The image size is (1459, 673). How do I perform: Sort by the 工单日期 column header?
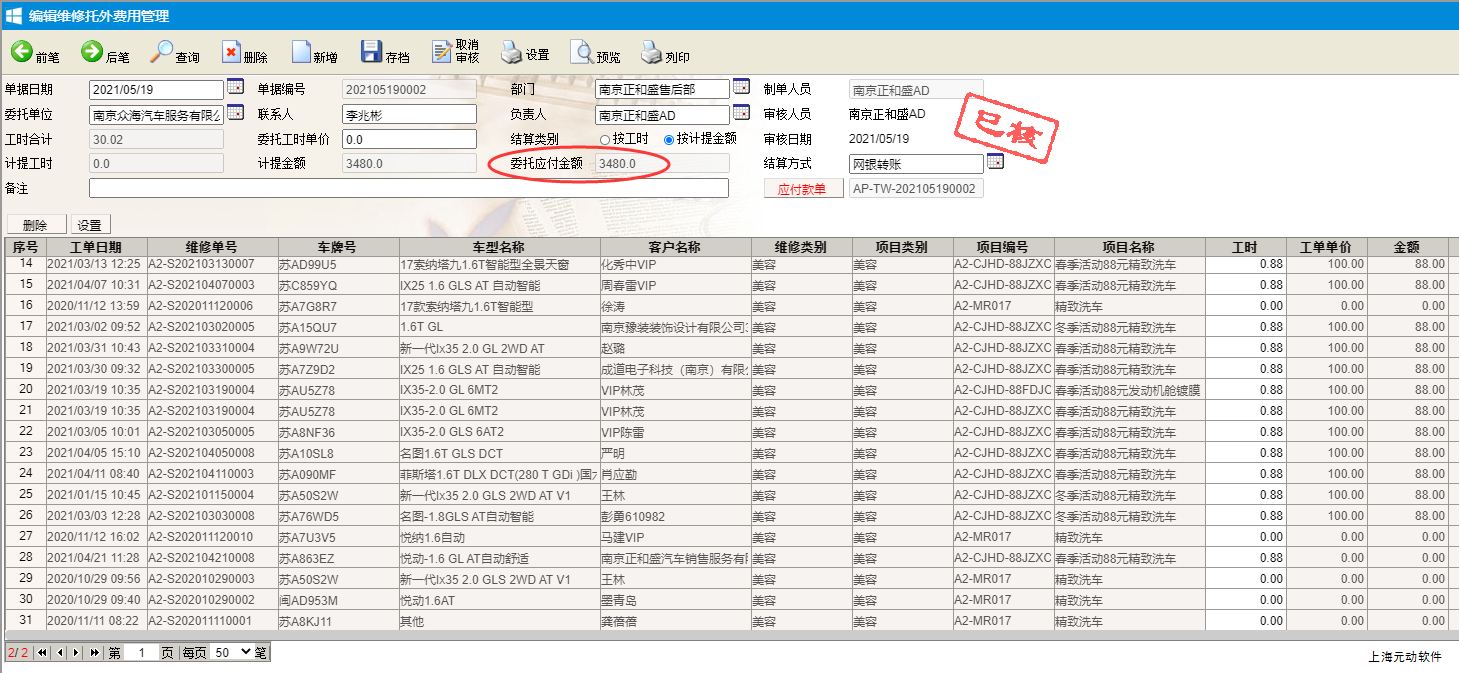click(96, 247)
